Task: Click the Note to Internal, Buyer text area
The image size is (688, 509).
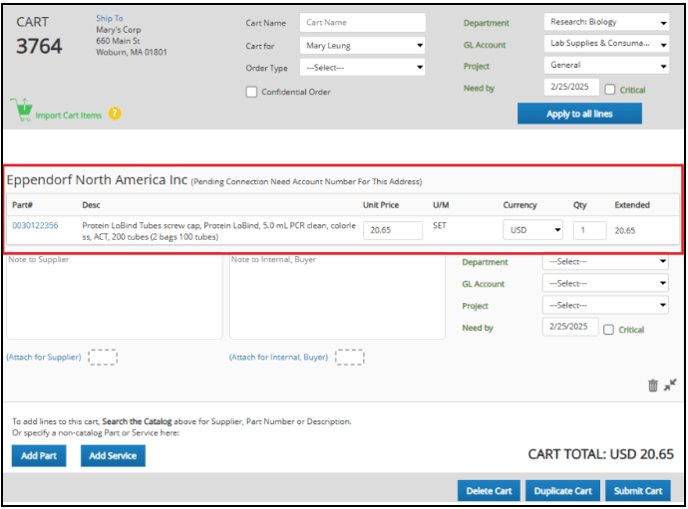Action: 337,297
